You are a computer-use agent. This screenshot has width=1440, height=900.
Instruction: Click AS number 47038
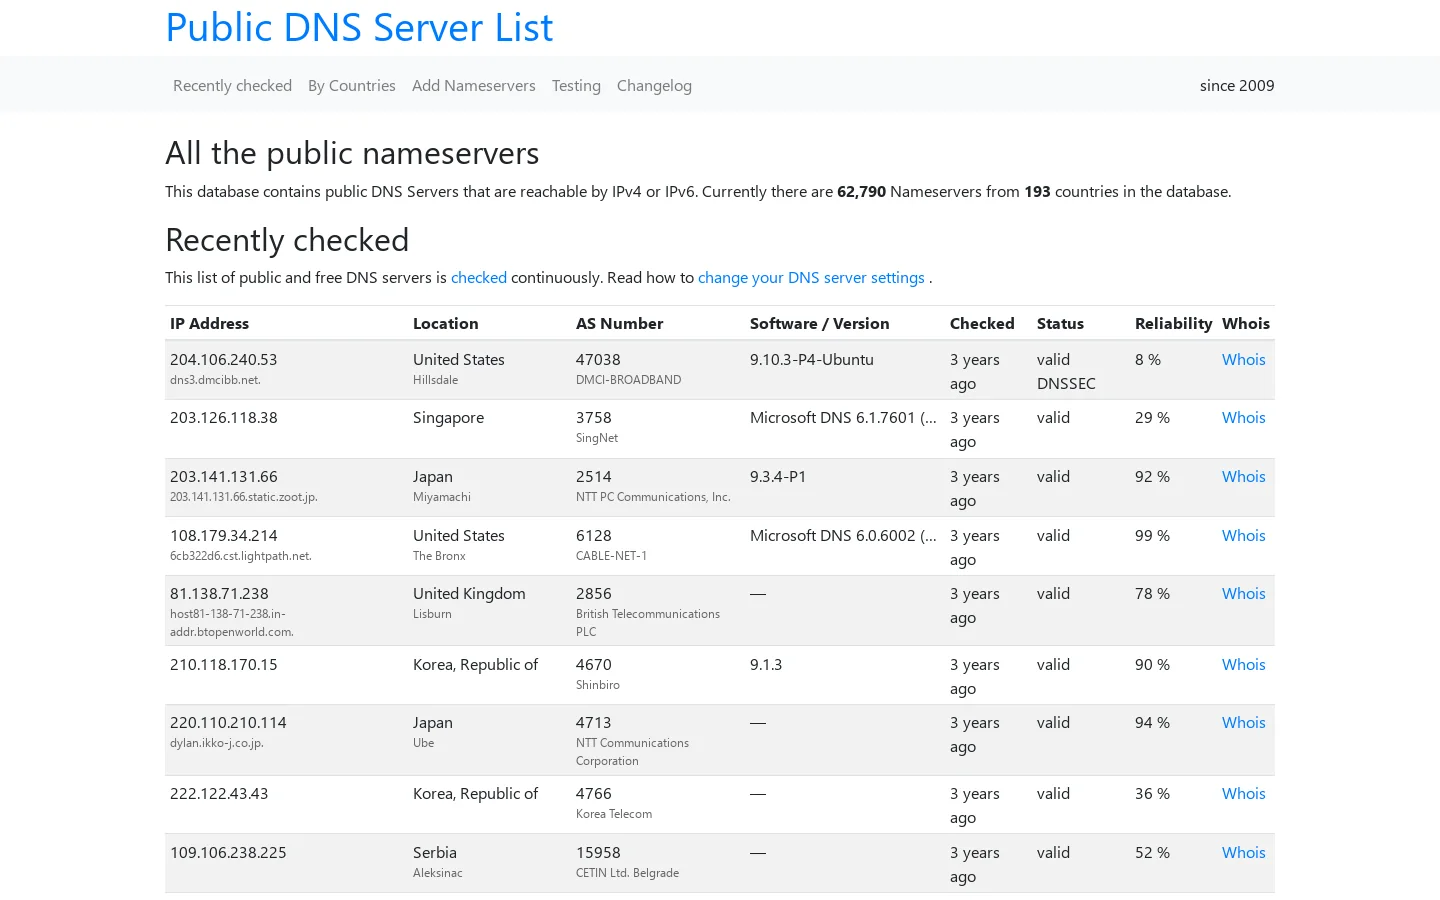[x=598, y=359]
